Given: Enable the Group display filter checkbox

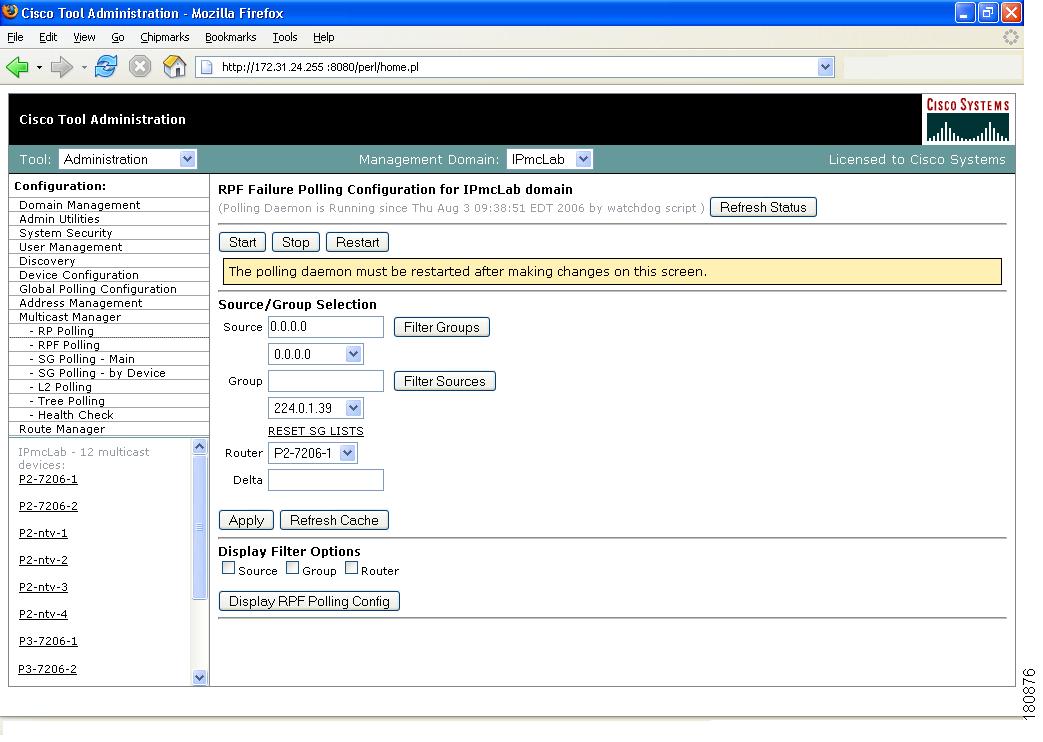Looking at the screenshot, I should click(293, 568).
